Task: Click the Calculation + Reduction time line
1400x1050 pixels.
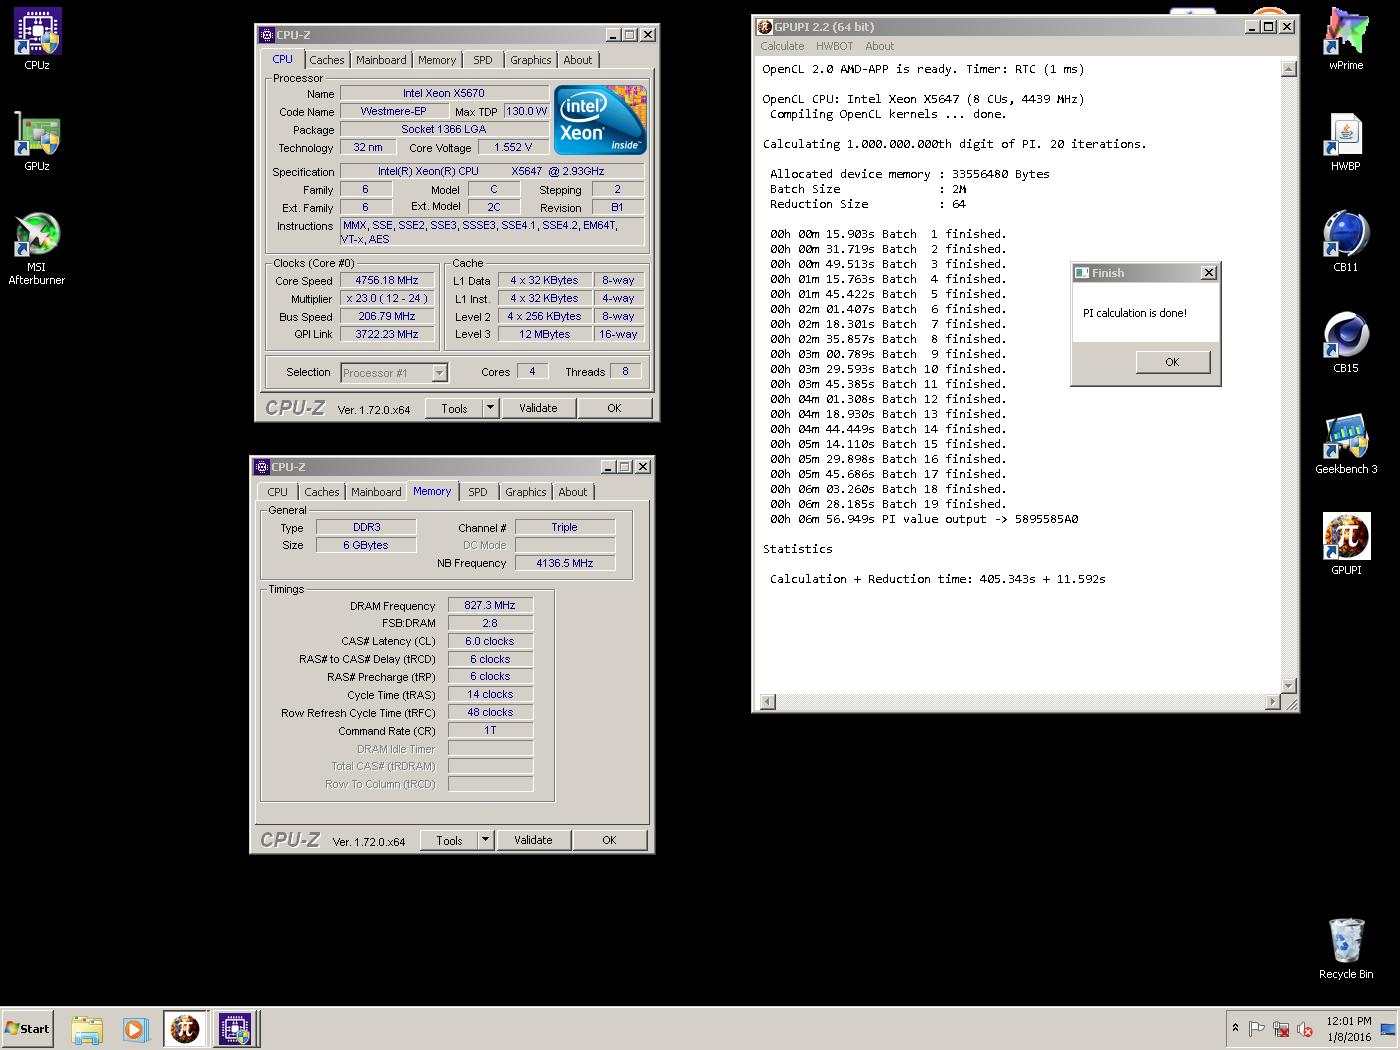Action: [x=937, y=579]
